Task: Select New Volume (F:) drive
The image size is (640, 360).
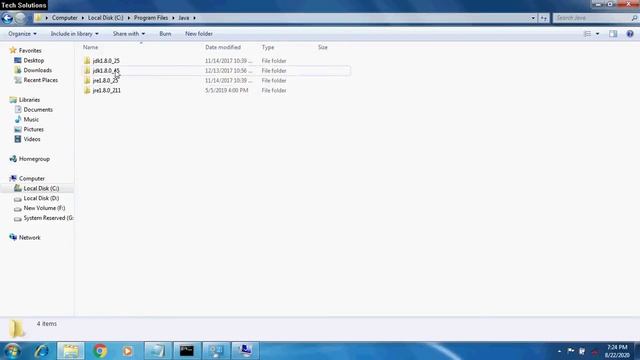Action: tap(44, 208)
